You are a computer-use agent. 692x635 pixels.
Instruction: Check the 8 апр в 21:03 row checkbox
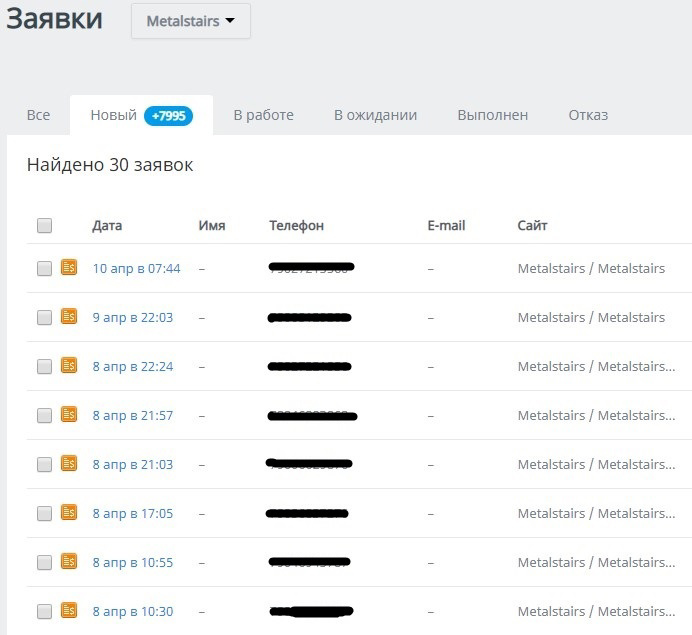coord(45,464)
